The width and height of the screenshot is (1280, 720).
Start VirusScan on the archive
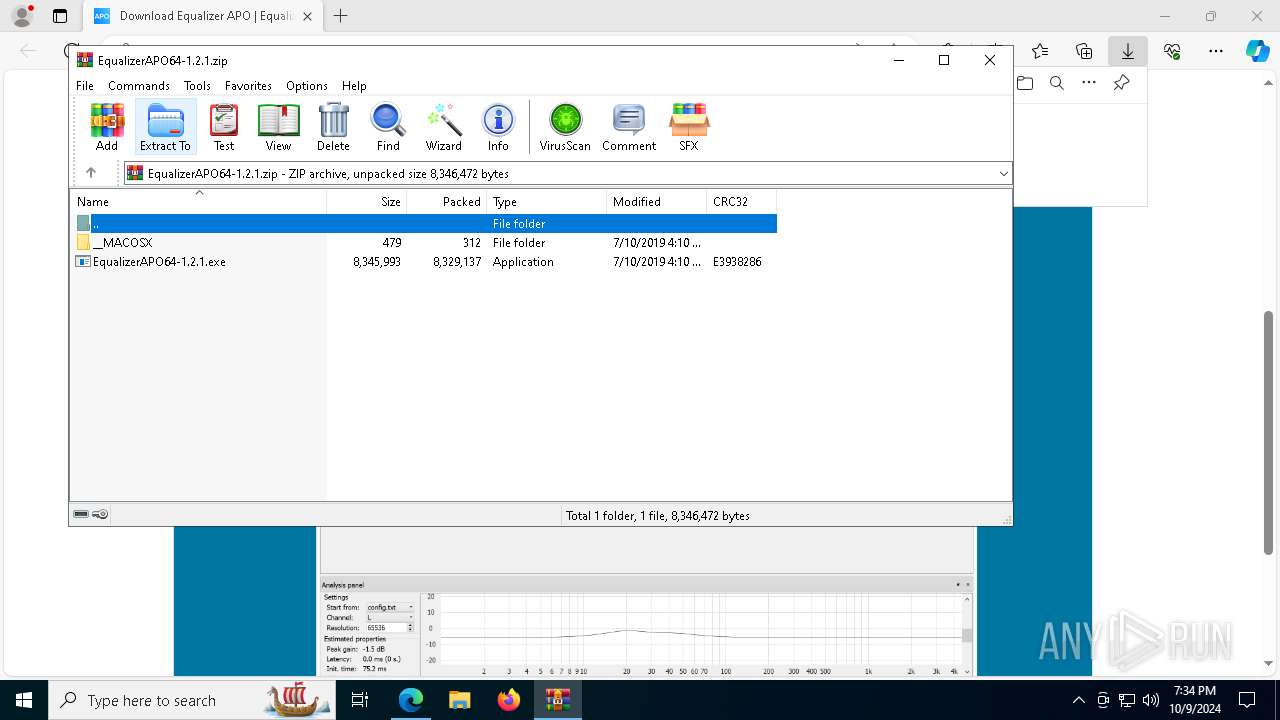565,127
